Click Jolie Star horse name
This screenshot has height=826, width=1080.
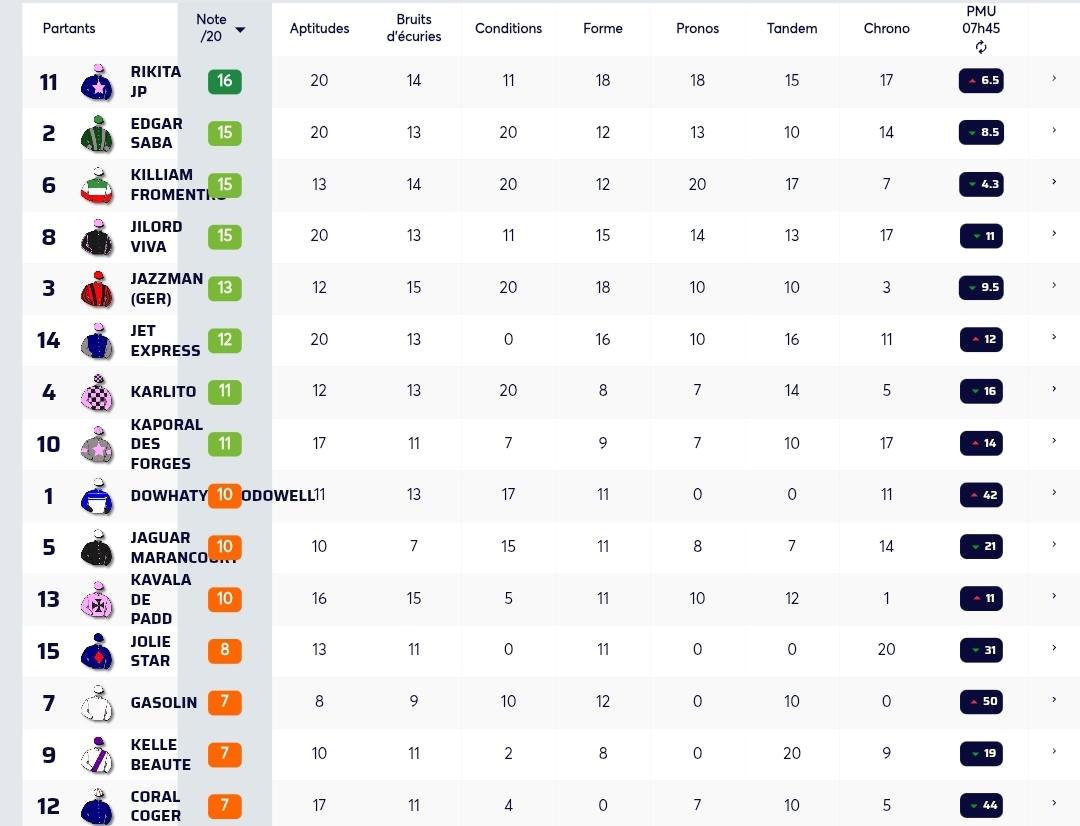click(150, 651)
